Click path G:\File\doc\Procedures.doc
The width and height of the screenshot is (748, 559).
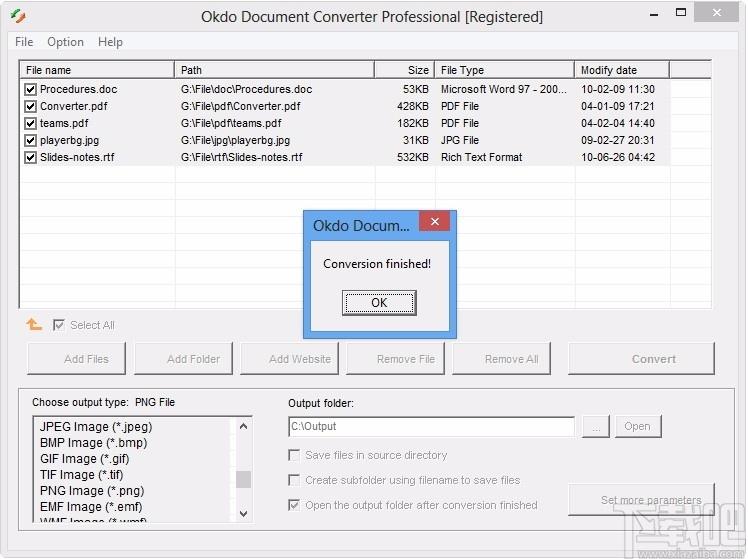247,89
